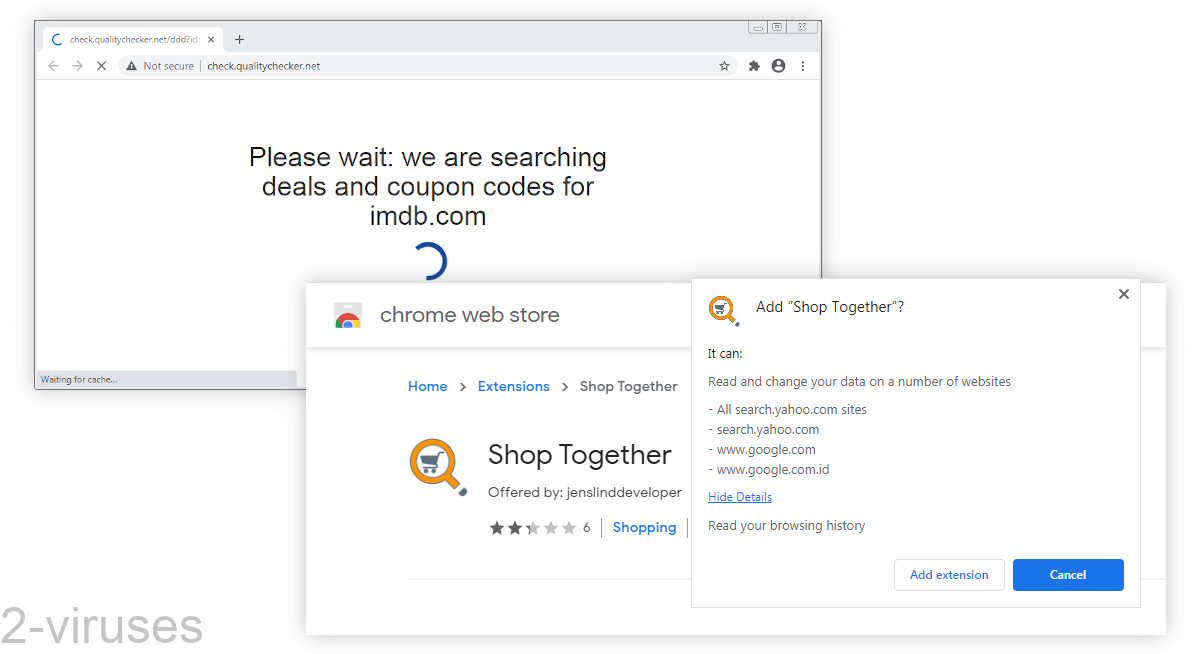Open the Chrome three-dot menu
1200x654 pixels.
[802, 65]
